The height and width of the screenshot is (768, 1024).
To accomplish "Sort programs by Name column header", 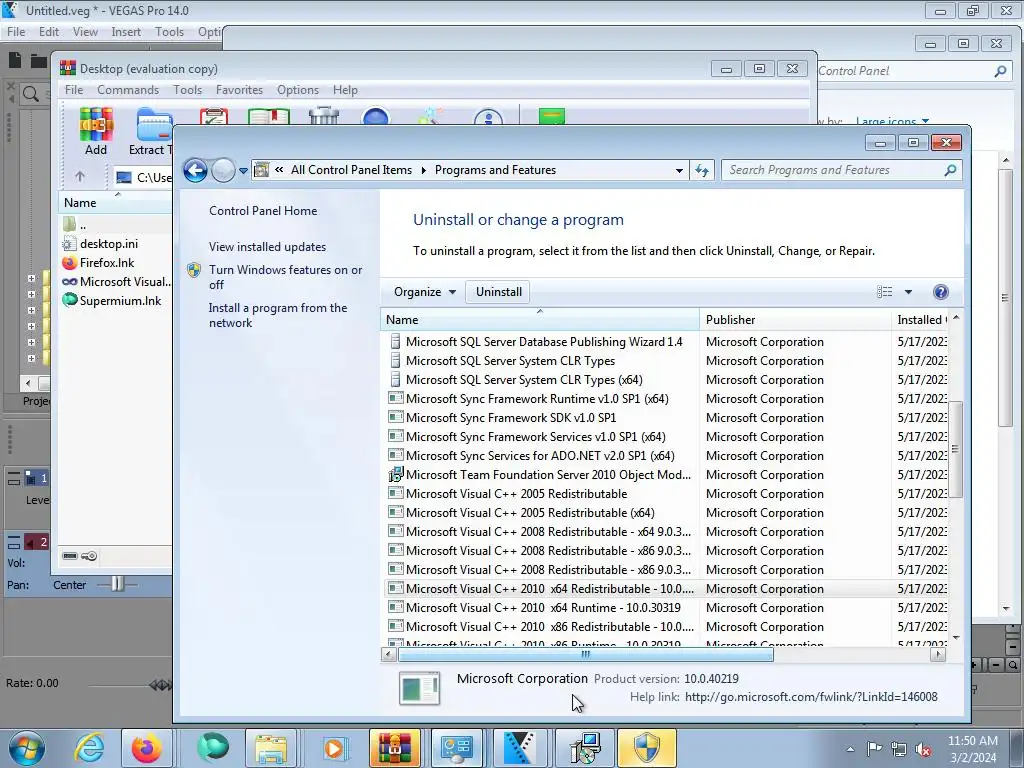I will point(539,319).
